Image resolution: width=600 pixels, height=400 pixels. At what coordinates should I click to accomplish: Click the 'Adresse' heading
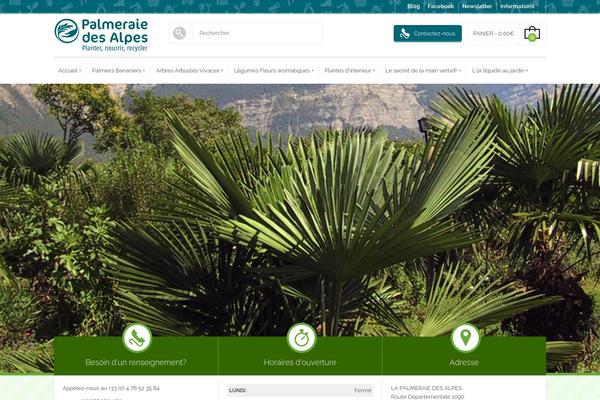click(464, 362)
